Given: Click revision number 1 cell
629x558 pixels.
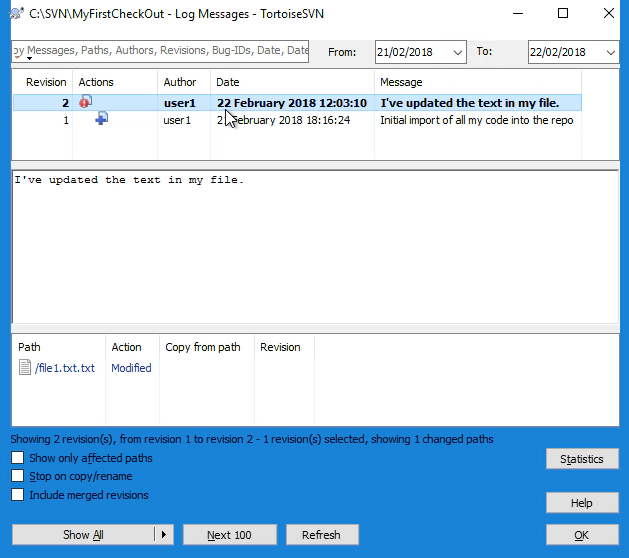Looking at the screenshot, I should coord(66,120).
